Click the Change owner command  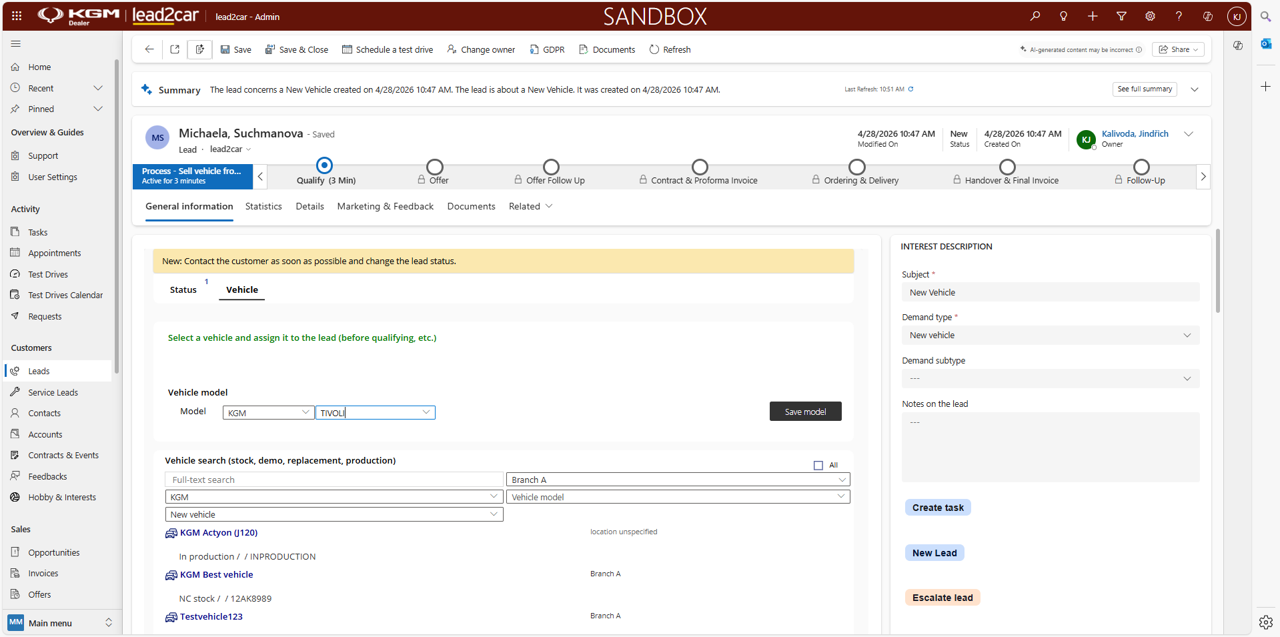pyautogui.click(x=481, y=49)
